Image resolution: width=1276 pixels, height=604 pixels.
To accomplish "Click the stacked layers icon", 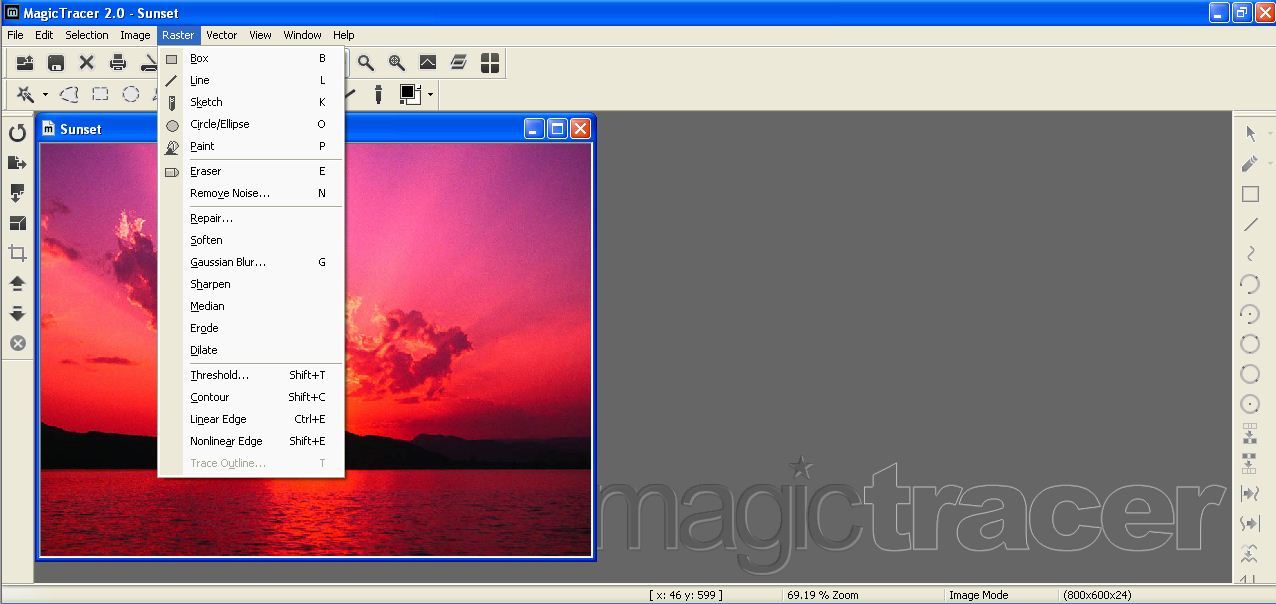I will 459,63.
